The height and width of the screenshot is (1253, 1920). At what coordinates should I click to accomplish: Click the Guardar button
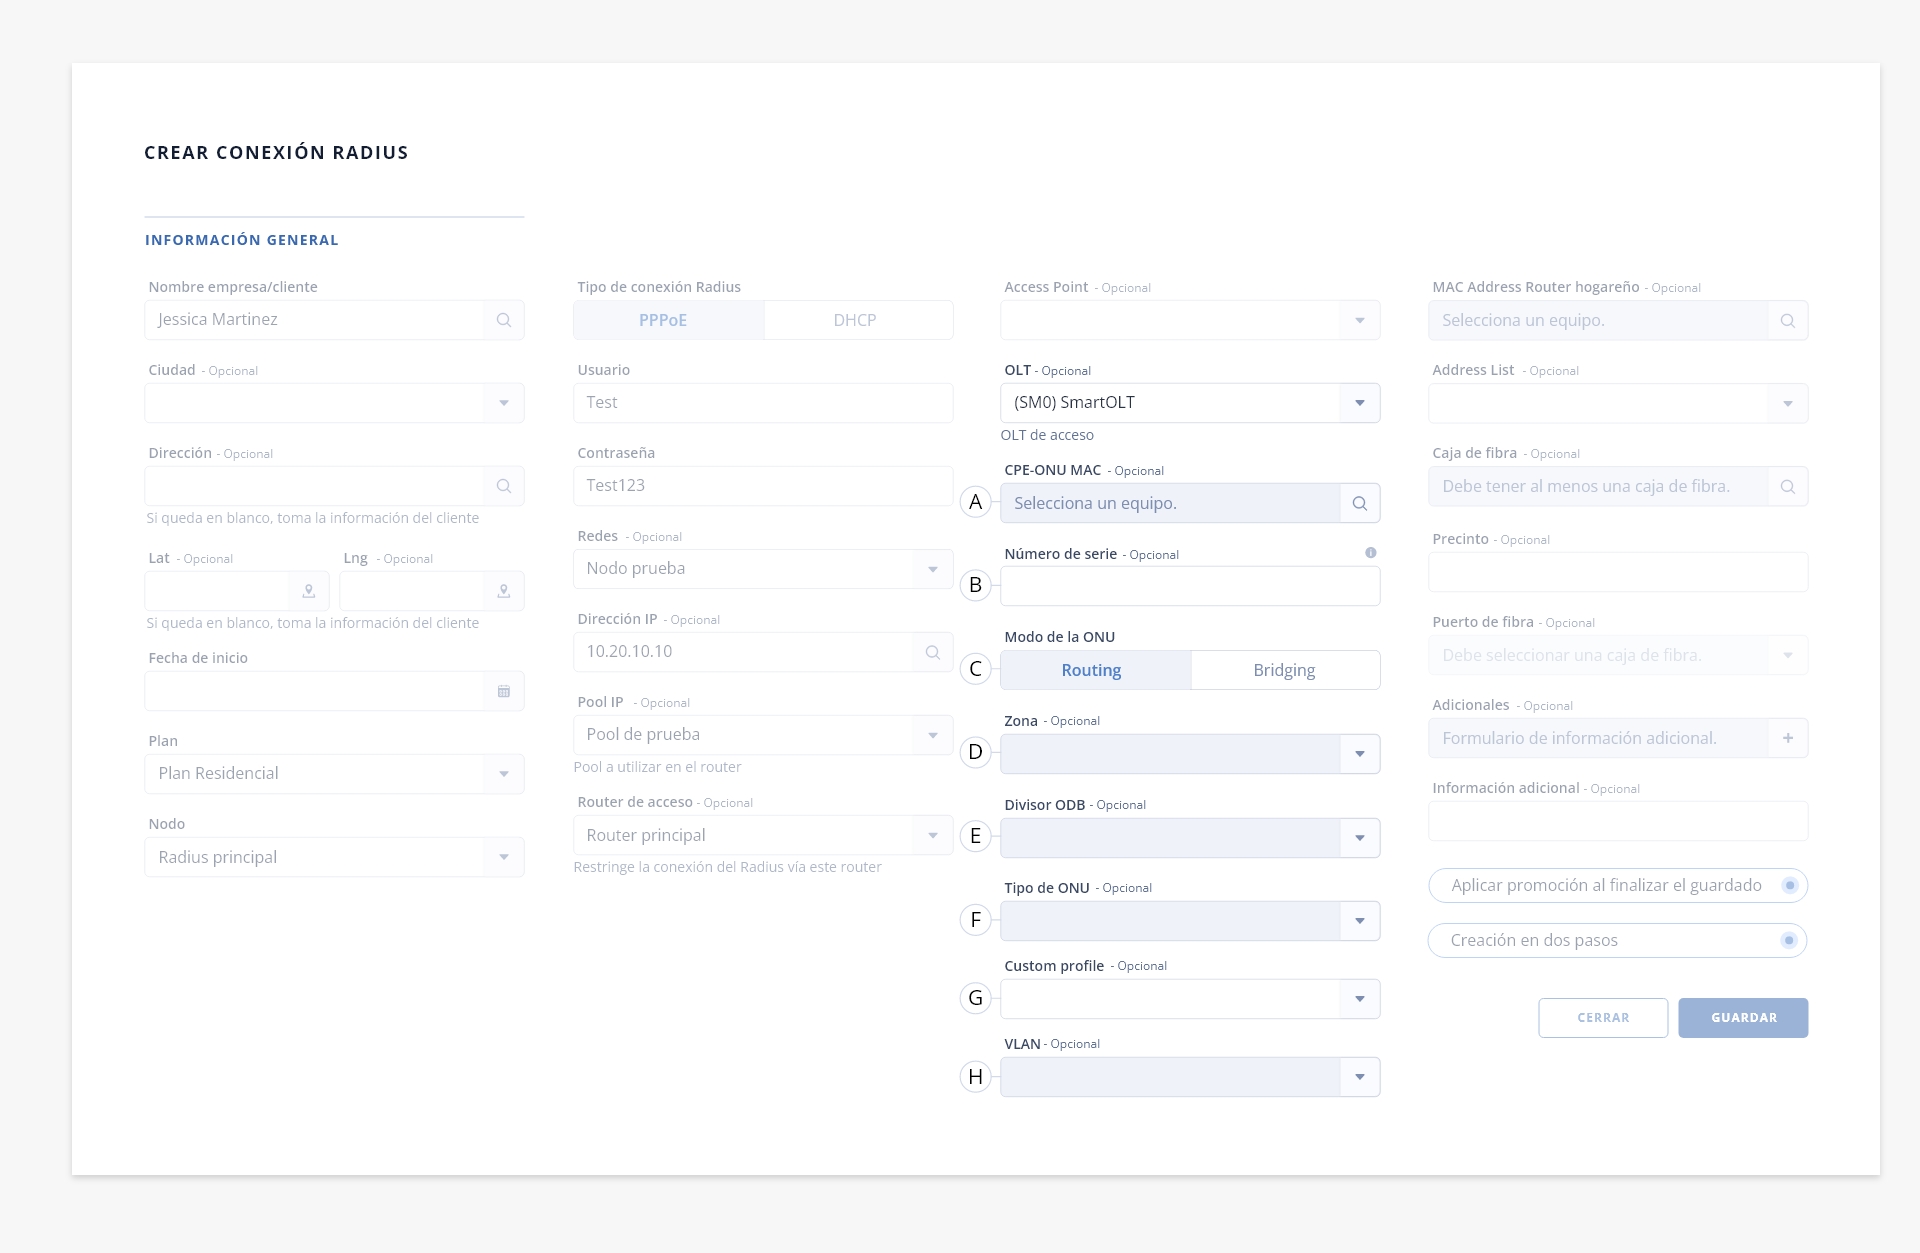[1743, 1018]
